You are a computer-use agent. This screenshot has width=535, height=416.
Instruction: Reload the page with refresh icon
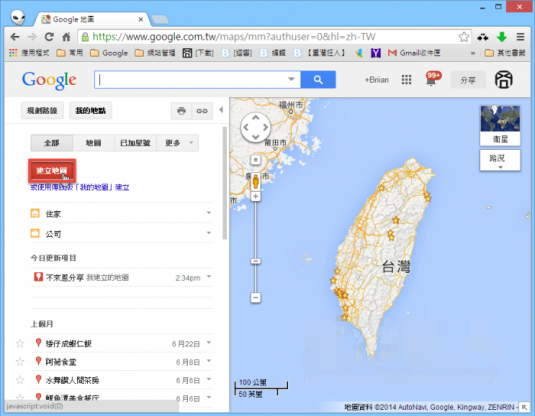coord(49,37)
